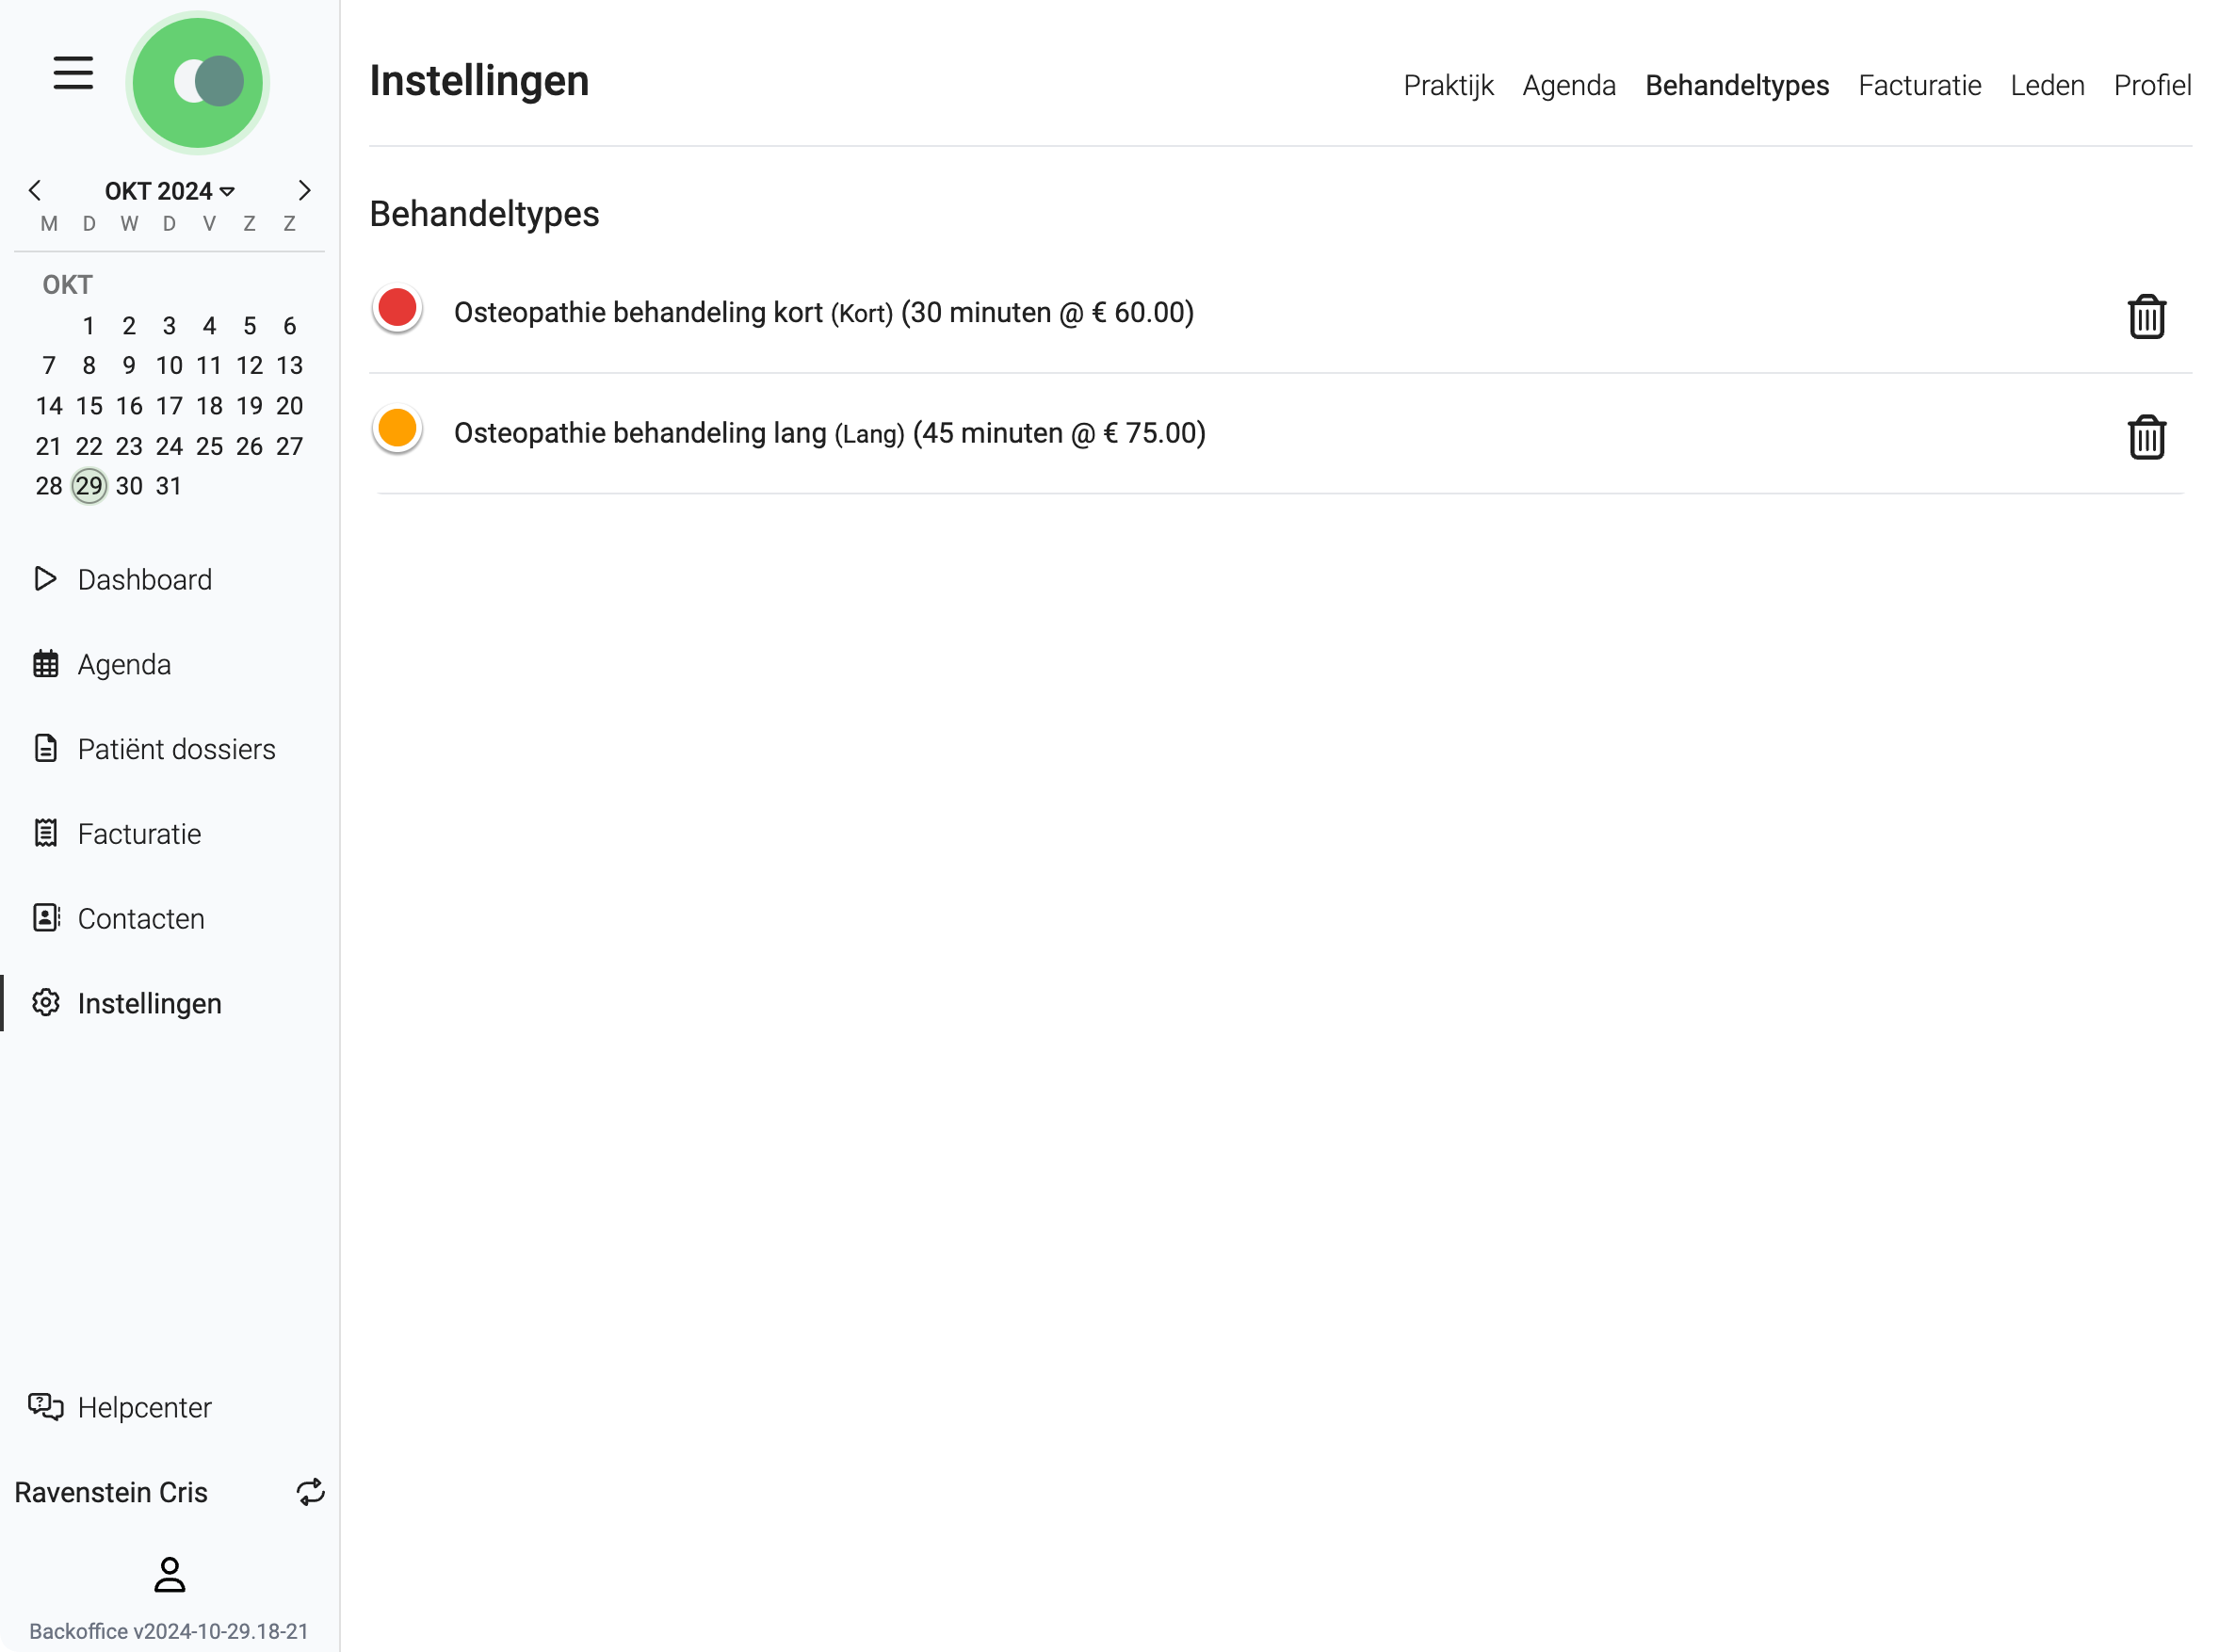
Task: Open Contacten in sidebar
Action: [140, 918]
